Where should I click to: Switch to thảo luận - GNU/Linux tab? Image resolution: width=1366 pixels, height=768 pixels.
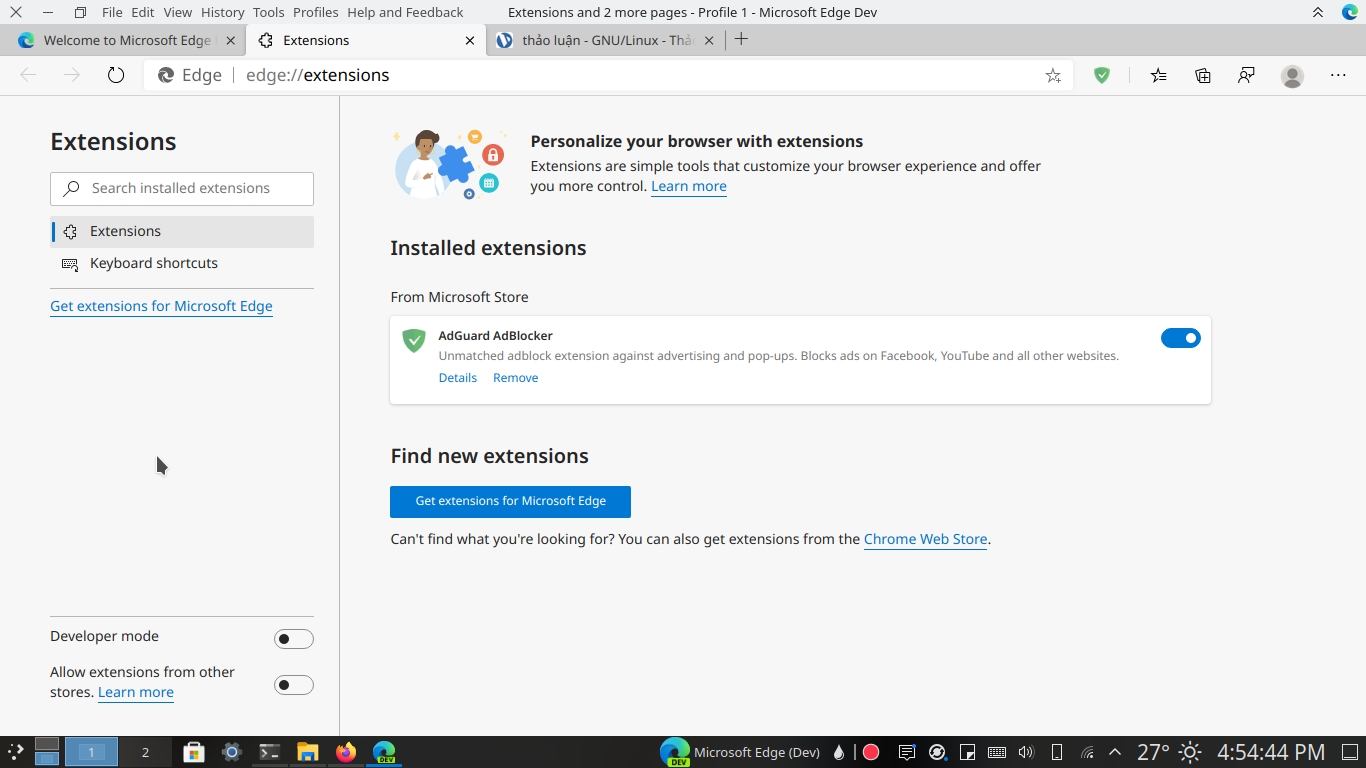(607, 41)
